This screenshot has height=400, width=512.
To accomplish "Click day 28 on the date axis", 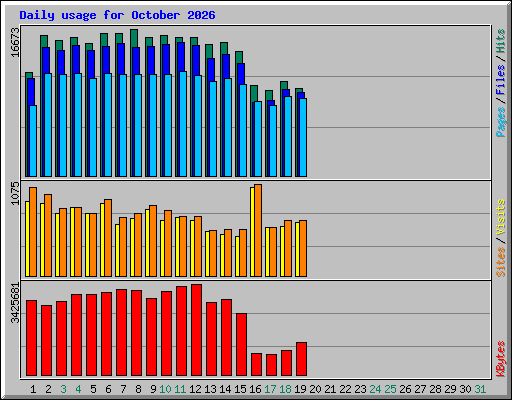I will [x=435, y=389].
